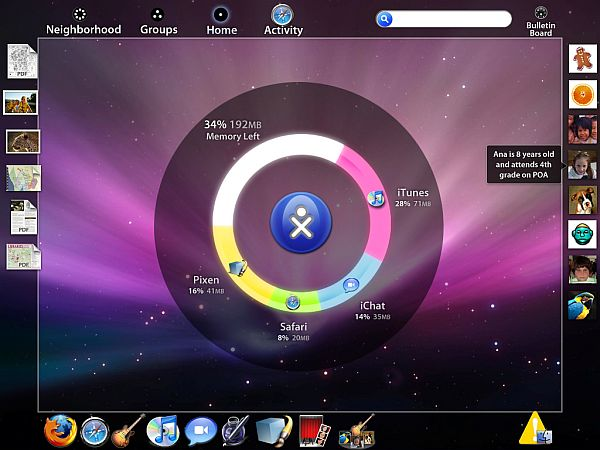
Task: Open the pen and ink dock icon
Action: (235, 430)
